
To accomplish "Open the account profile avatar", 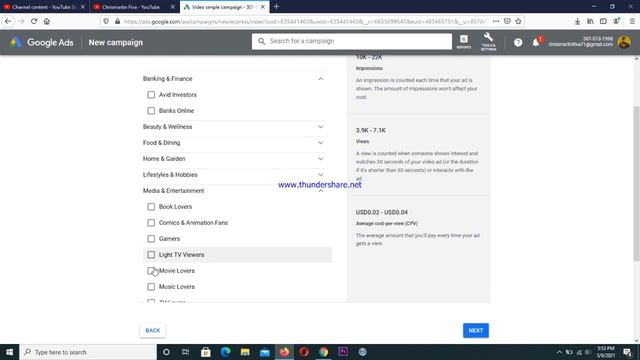I will [x=624, y=42].
